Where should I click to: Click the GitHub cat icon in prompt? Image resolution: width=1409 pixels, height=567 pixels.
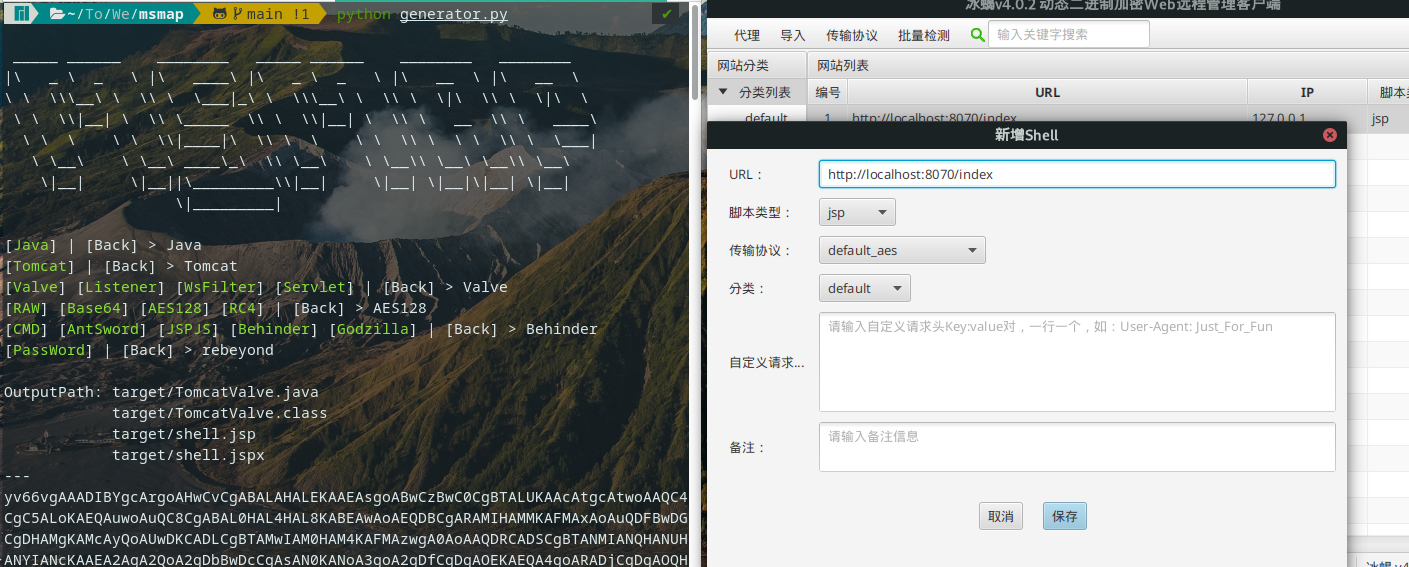[x=220, y=14]
